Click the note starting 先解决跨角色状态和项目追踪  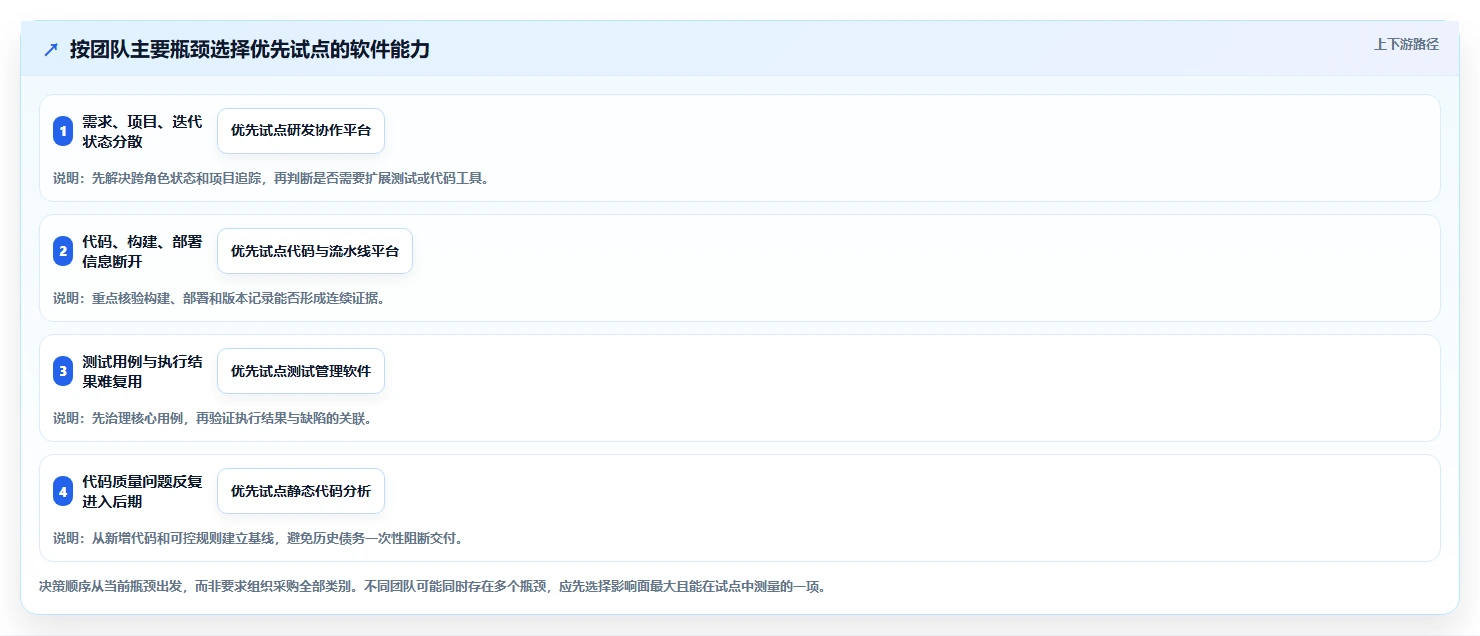pyautogui.click(x=271, y=178)
